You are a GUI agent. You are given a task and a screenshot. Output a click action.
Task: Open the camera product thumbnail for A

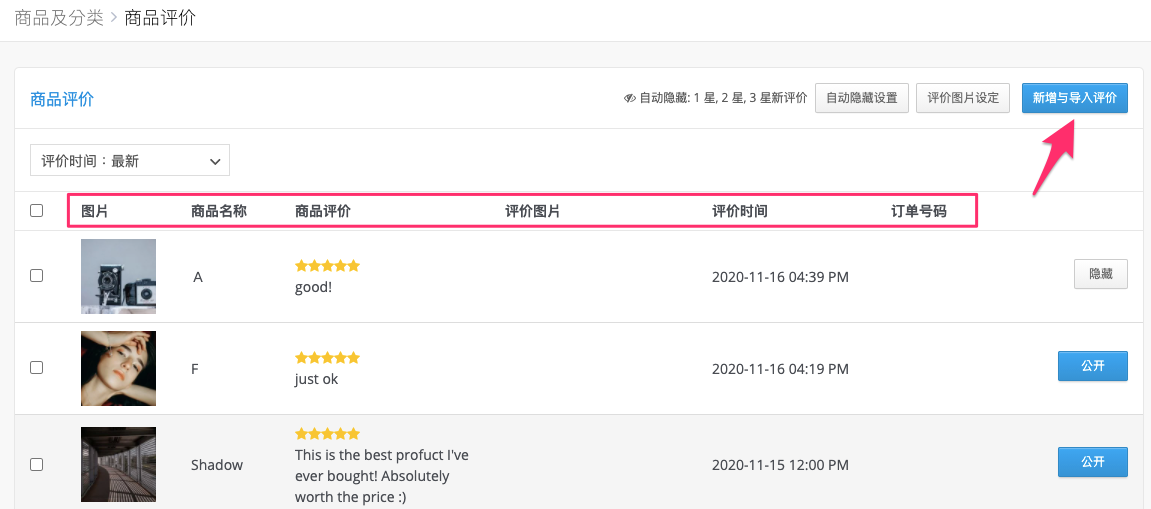point(118,276)
